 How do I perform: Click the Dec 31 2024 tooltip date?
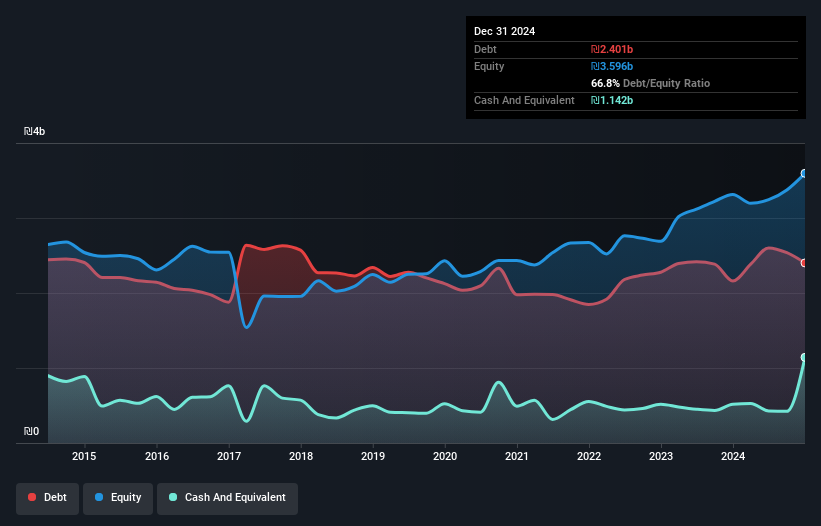coord(504,31)
